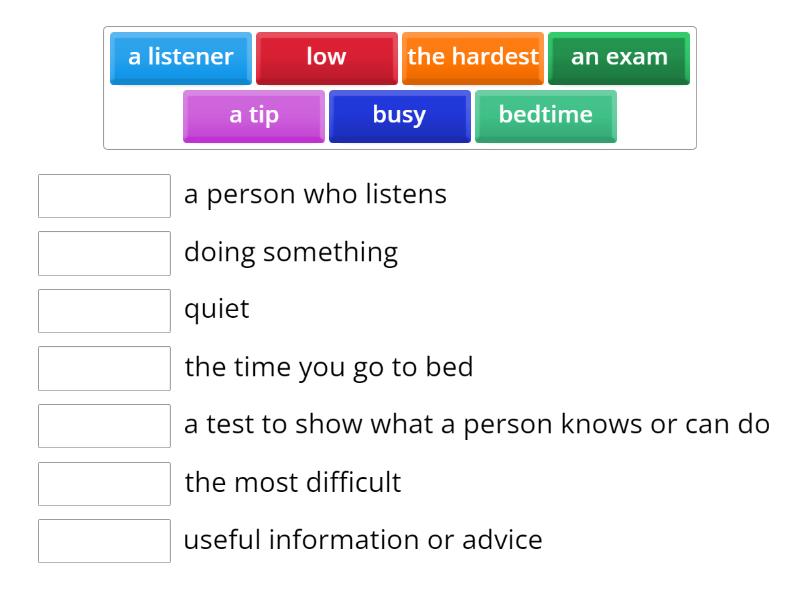This screenshot has width=800, height=600.
Task: Click the definition 'doing something'
Action: [291, 252]
